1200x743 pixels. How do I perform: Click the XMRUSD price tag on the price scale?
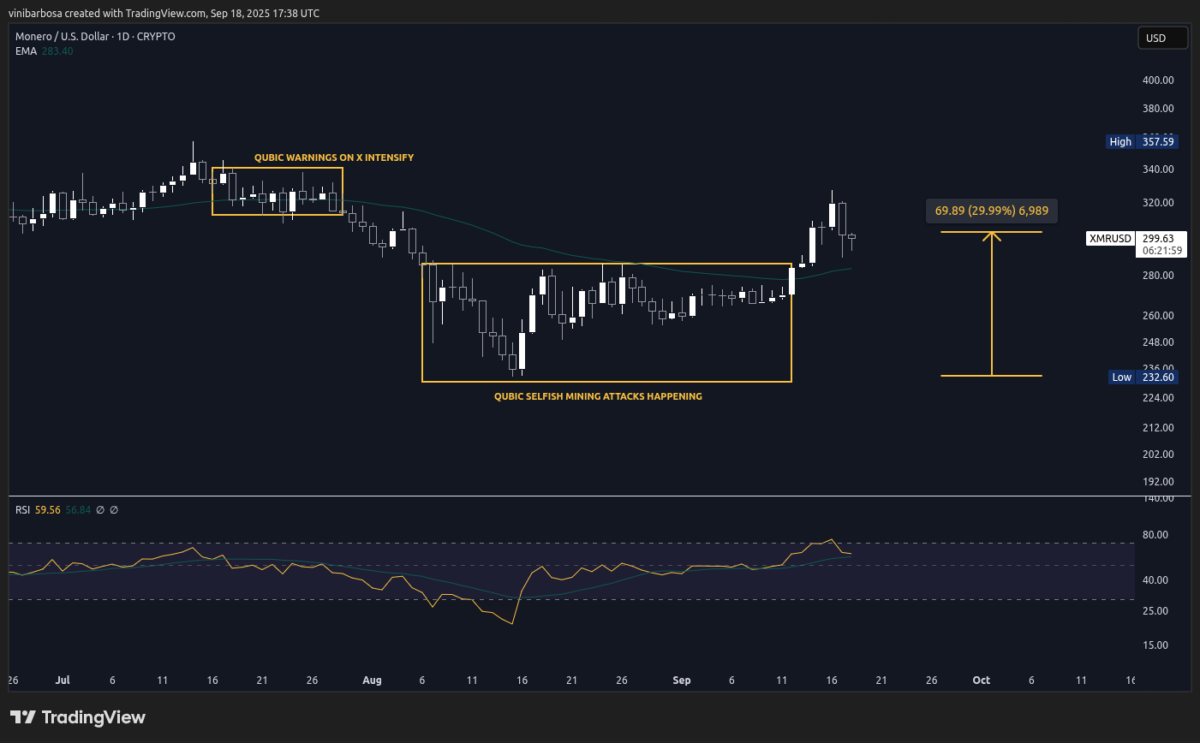[x=1110, y=238]
